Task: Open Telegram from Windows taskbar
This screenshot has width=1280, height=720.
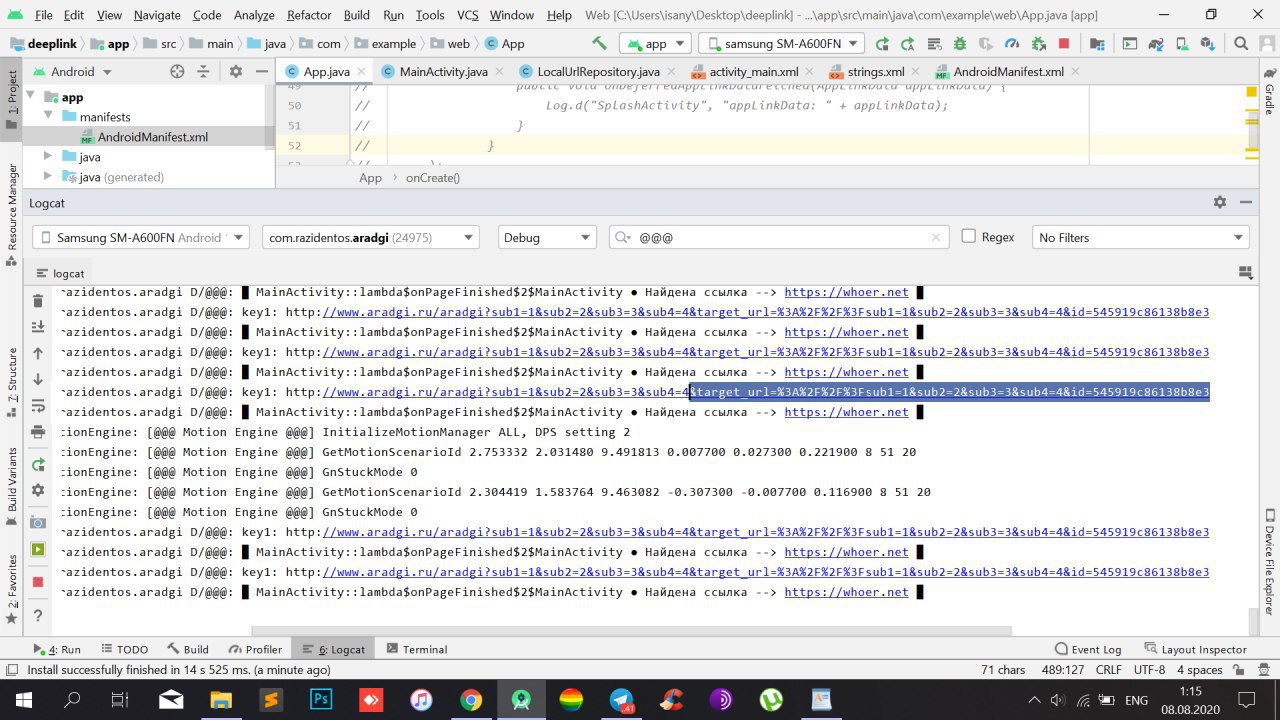Action: [x=621, y=700]
